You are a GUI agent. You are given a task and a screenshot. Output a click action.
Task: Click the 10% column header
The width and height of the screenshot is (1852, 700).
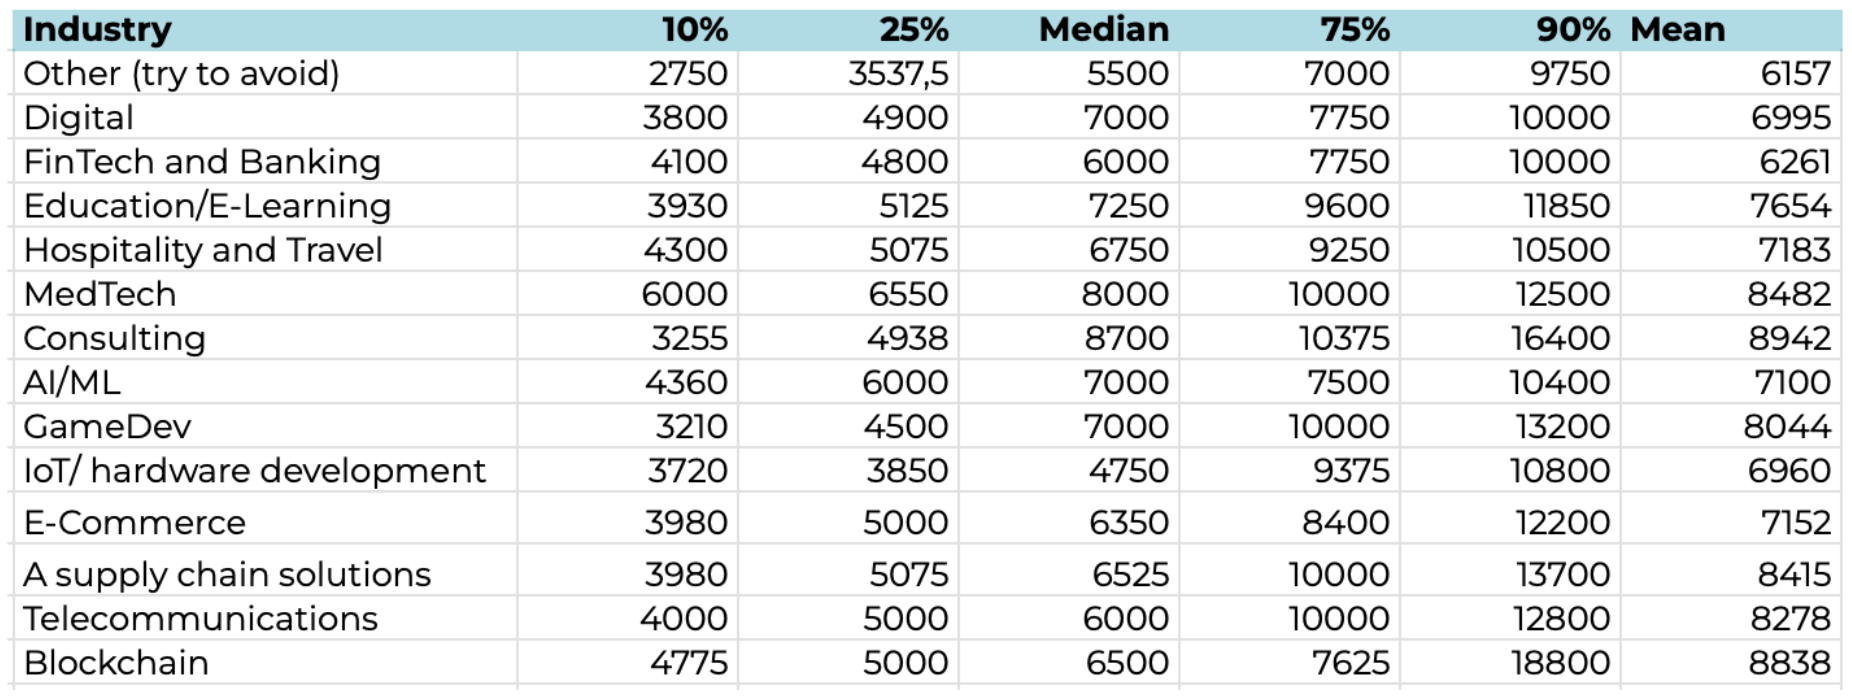(628, 30)
